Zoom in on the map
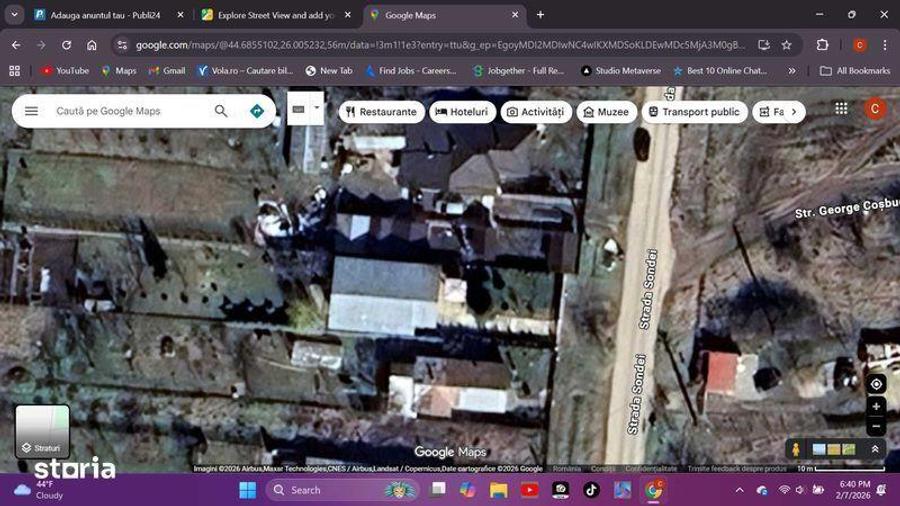900x506 pixels. [x=876, y=407]
